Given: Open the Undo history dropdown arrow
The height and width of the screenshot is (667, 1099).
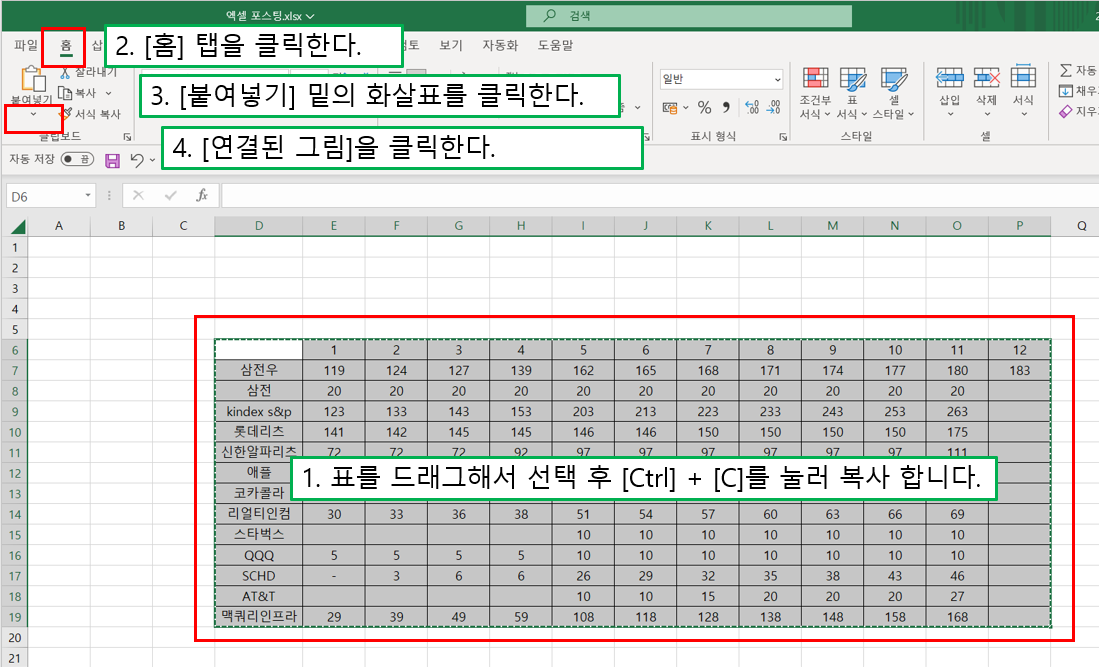Looking at the screenshot, I should (152, 160).
